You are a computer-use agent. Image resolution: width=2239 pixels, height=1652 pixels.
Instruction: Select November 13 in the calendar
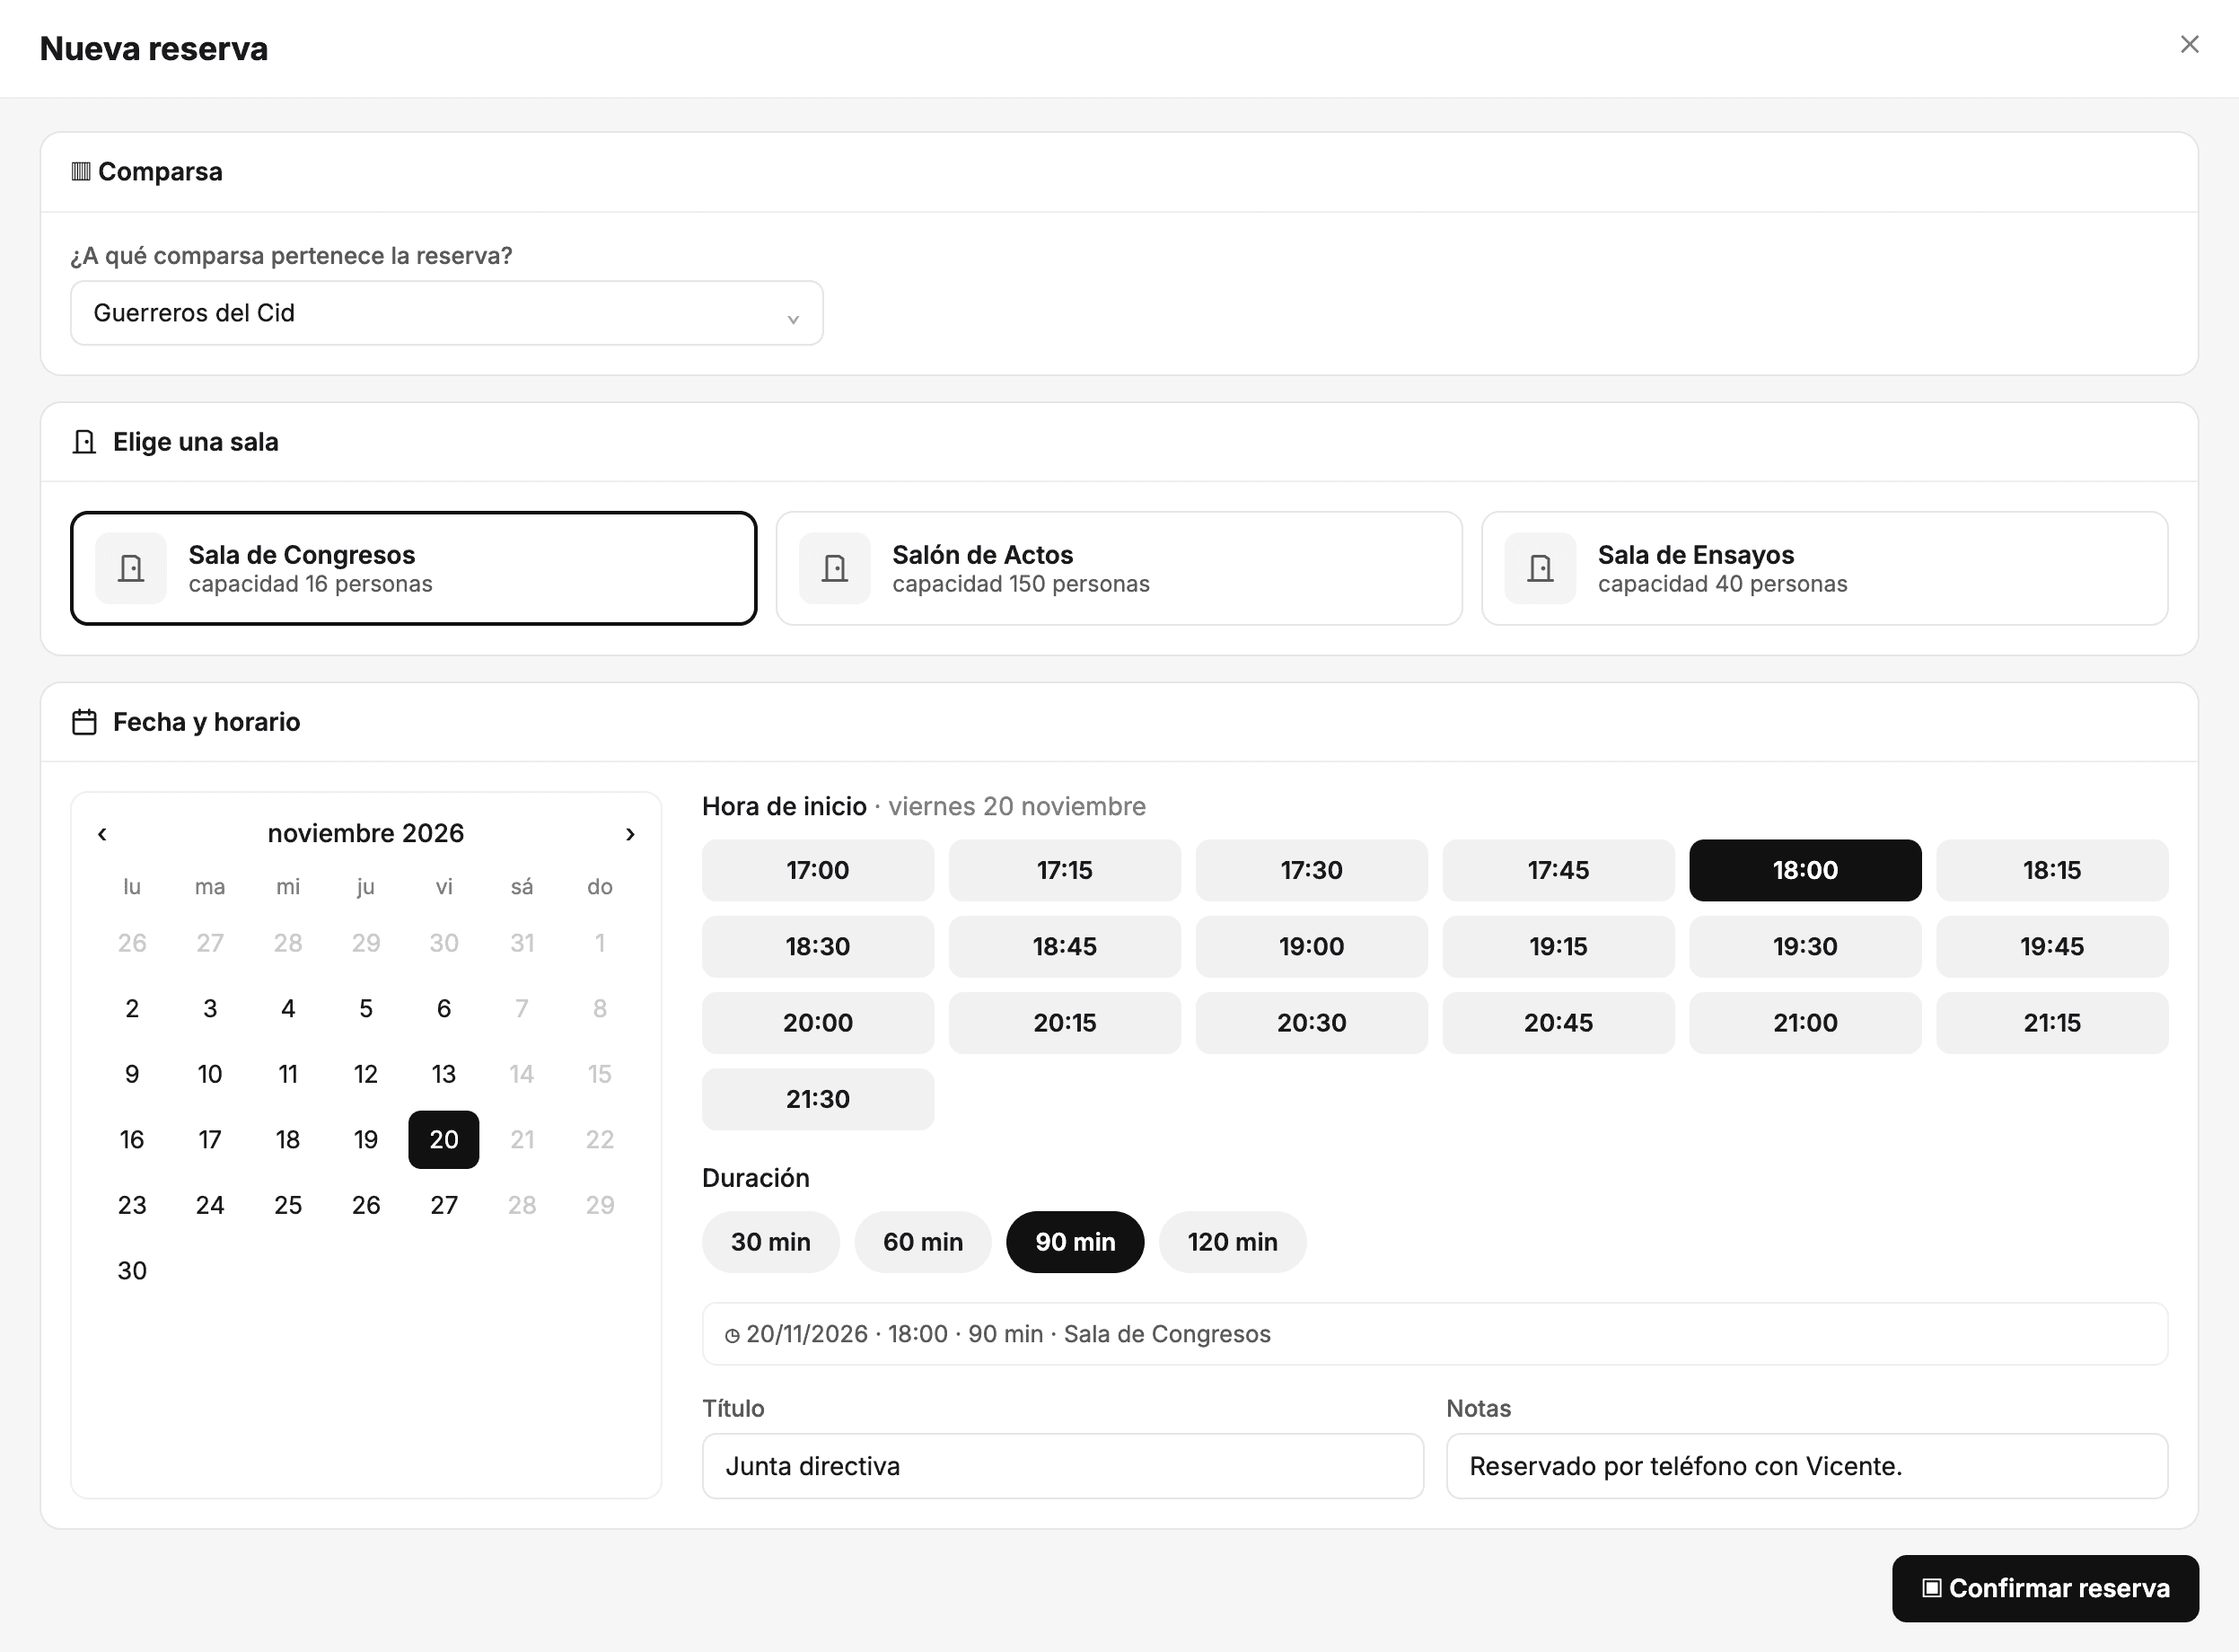pyautogui.click(x=444, y=1074)
